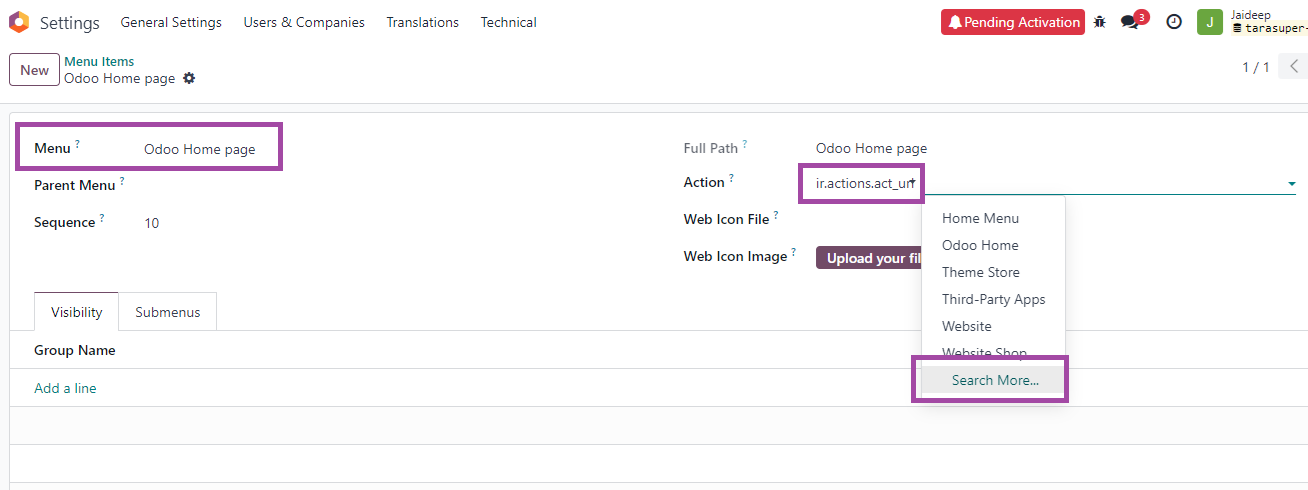Viewport: 1308px width, 490px height.
Task: Click the New button
Action: pyautogui.click(x=34, y=70)
